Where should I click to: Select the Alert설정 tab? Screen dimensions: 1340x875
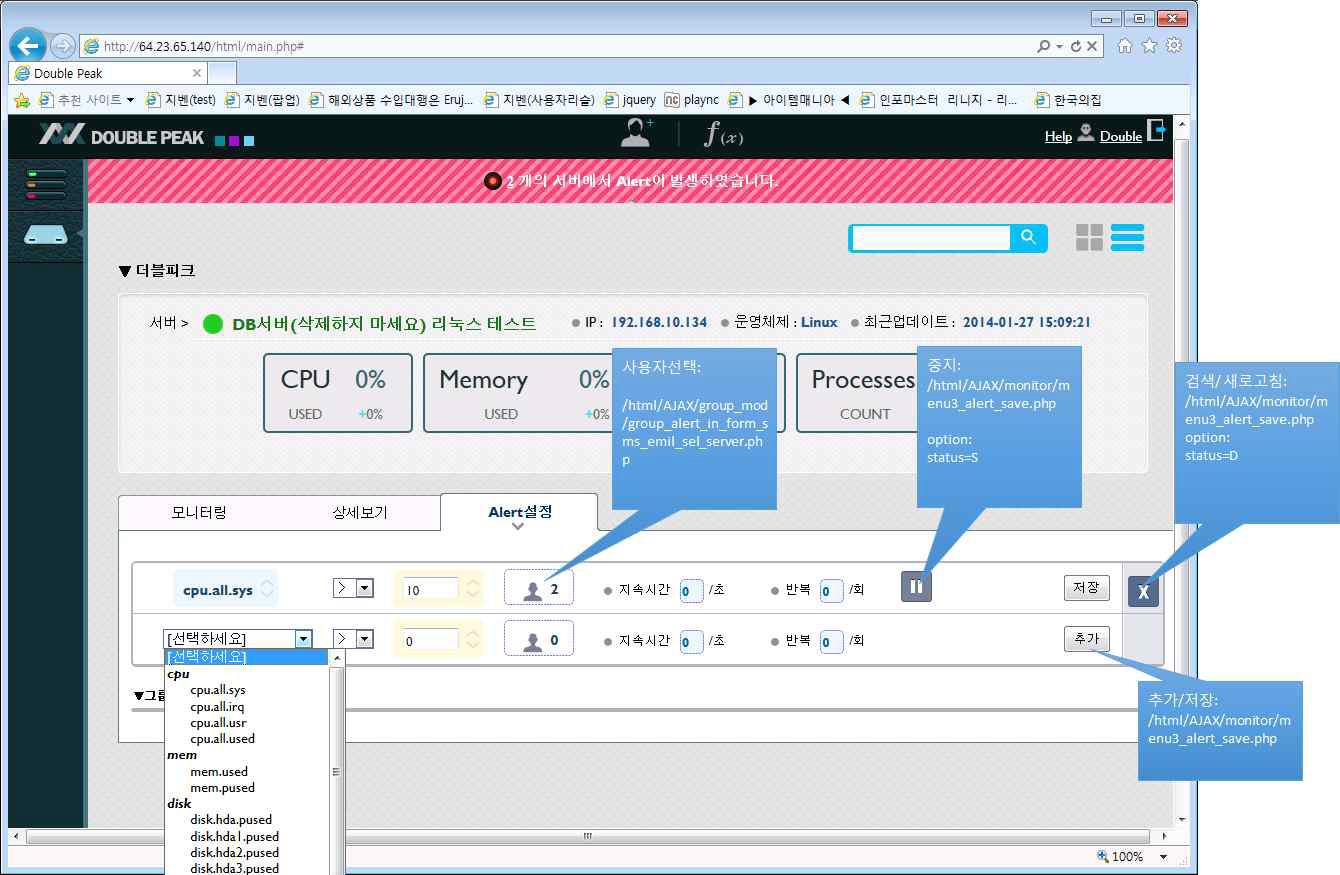(x=519, y=512)
